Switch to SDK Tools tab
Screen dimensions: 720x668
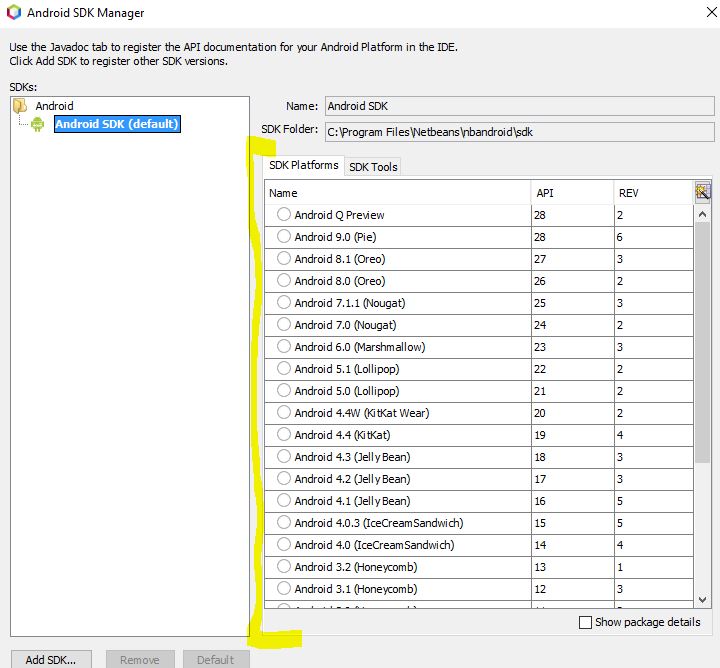point(373,167)
